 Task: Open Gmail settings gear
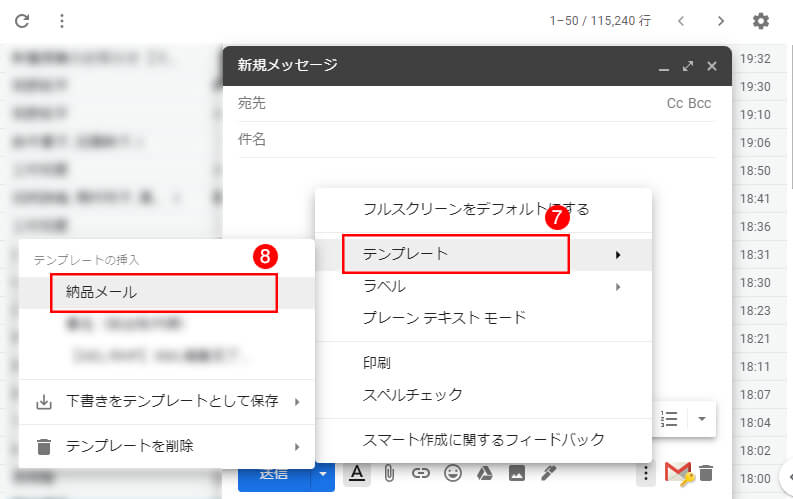coord(761,21)
